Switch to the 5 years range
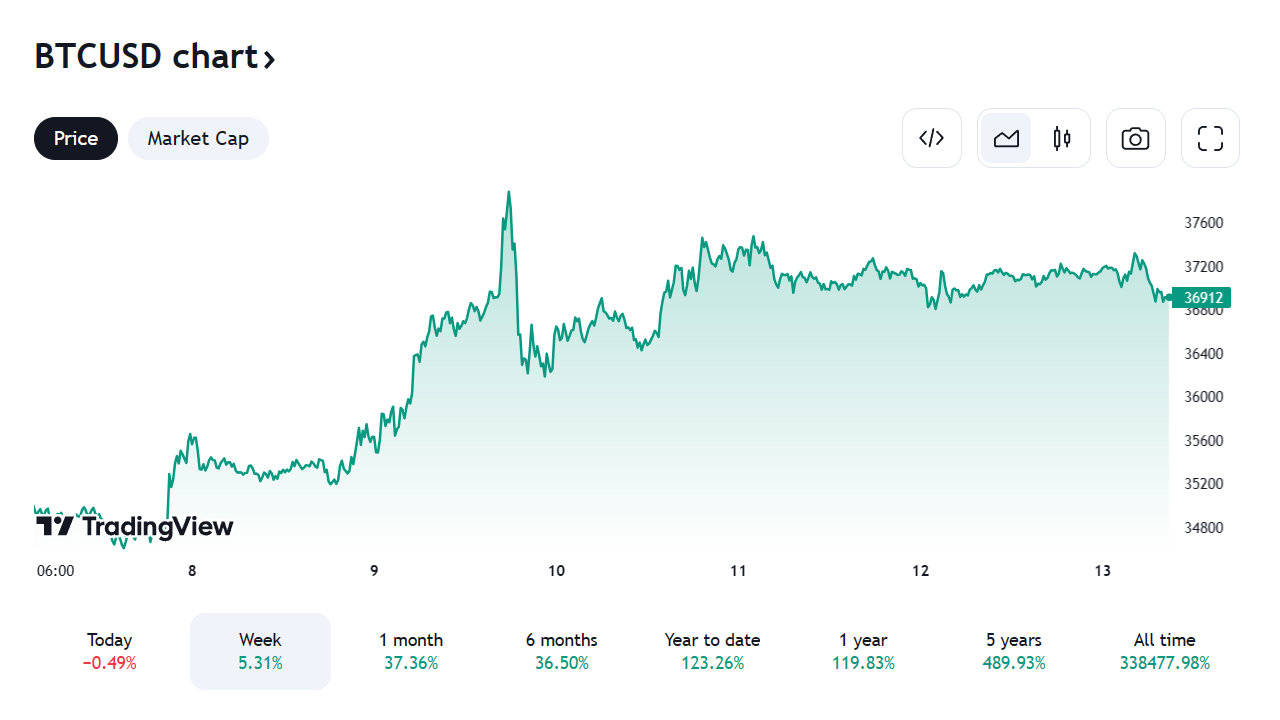Screen dimensions: 1280x720 coord(1014,650)
